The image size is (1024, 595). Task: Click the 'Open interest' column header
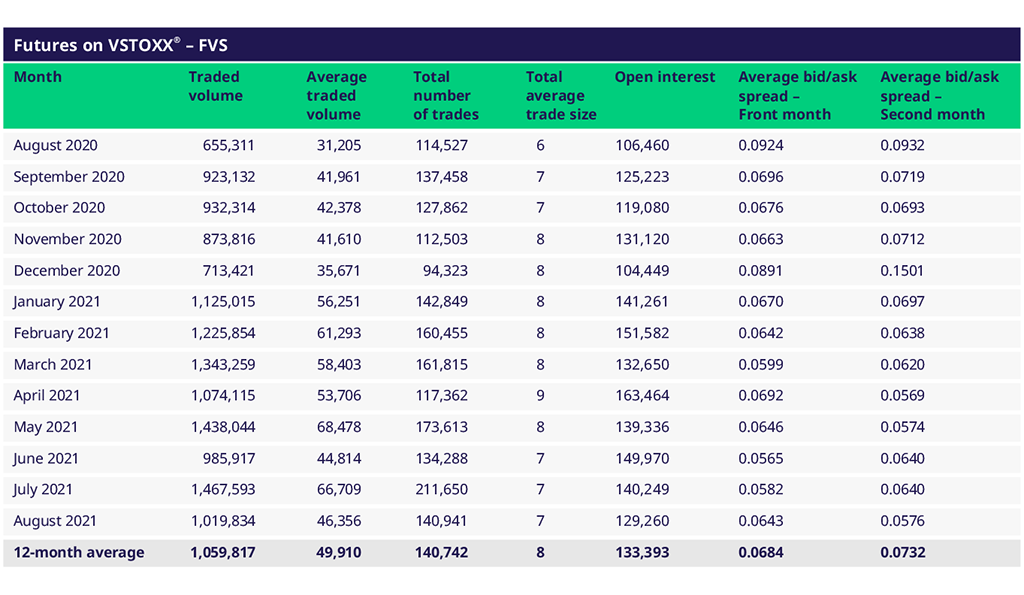[x=665, y=77]
